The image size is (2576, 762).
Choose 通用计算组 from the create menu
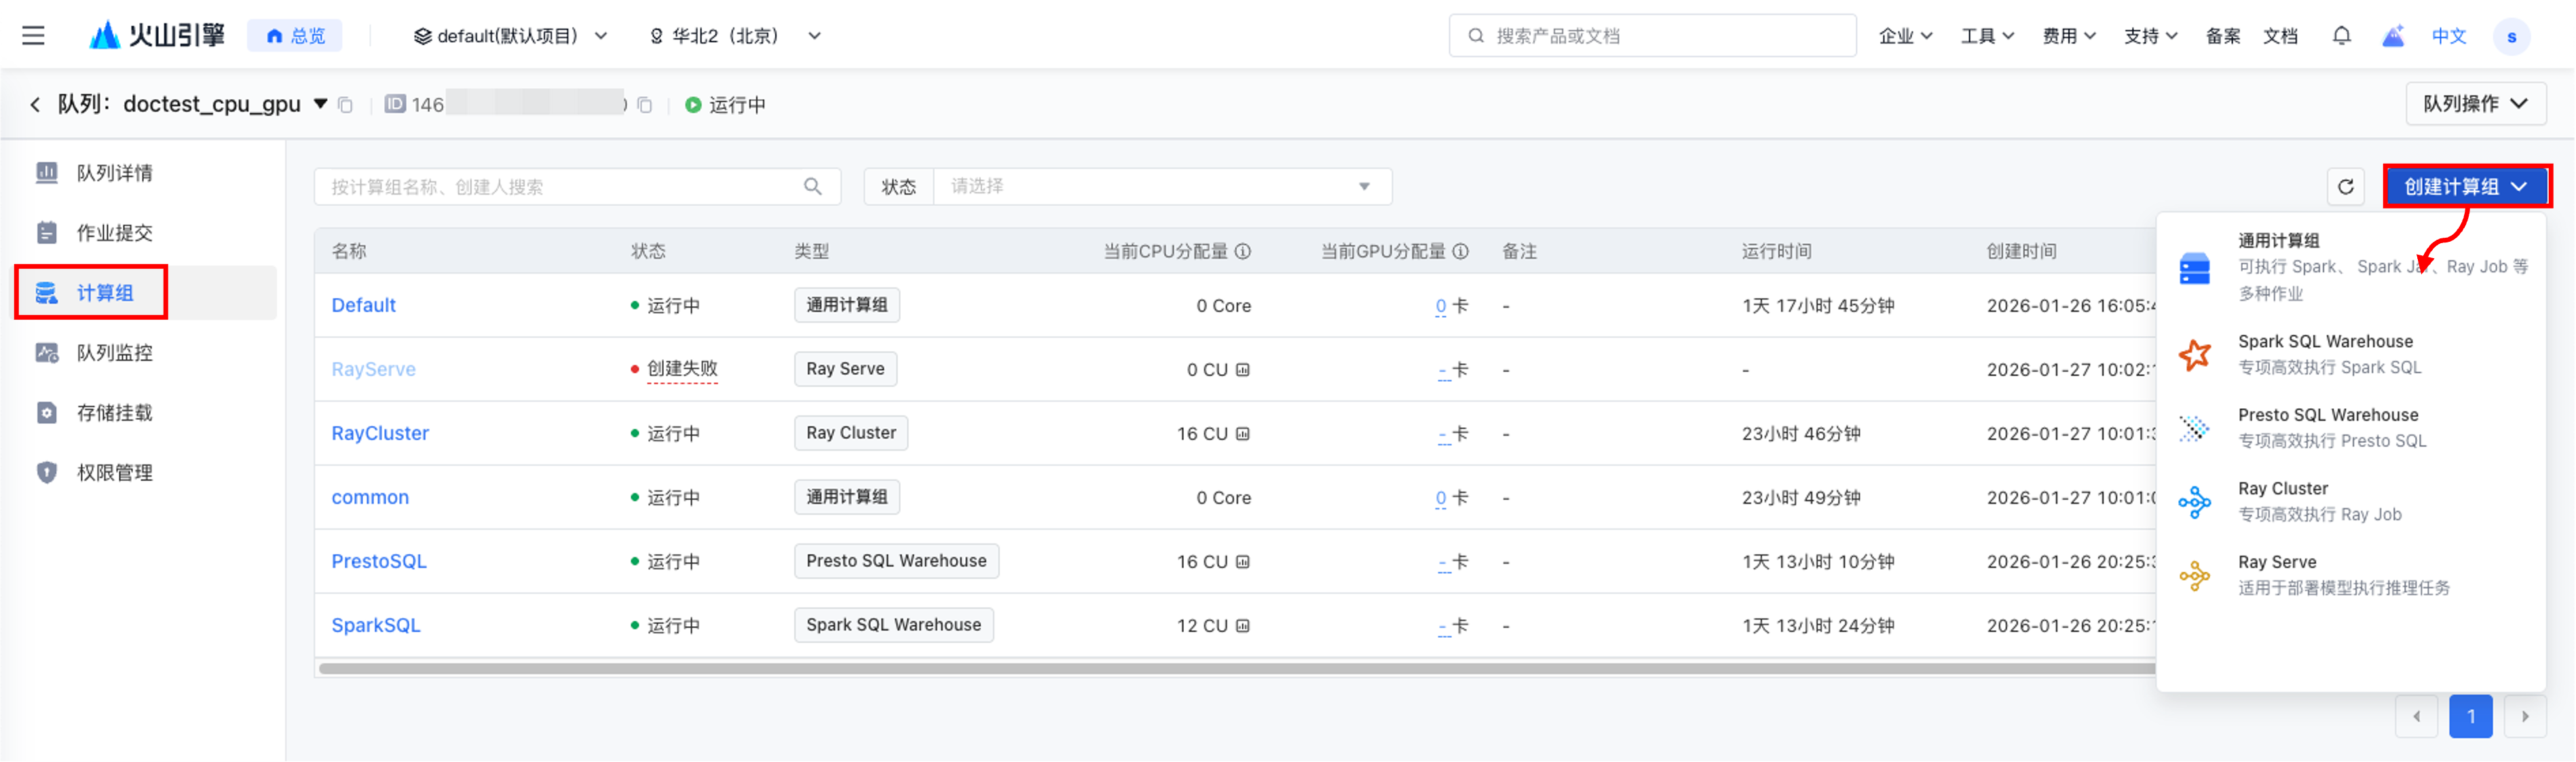coord(2351,267)
